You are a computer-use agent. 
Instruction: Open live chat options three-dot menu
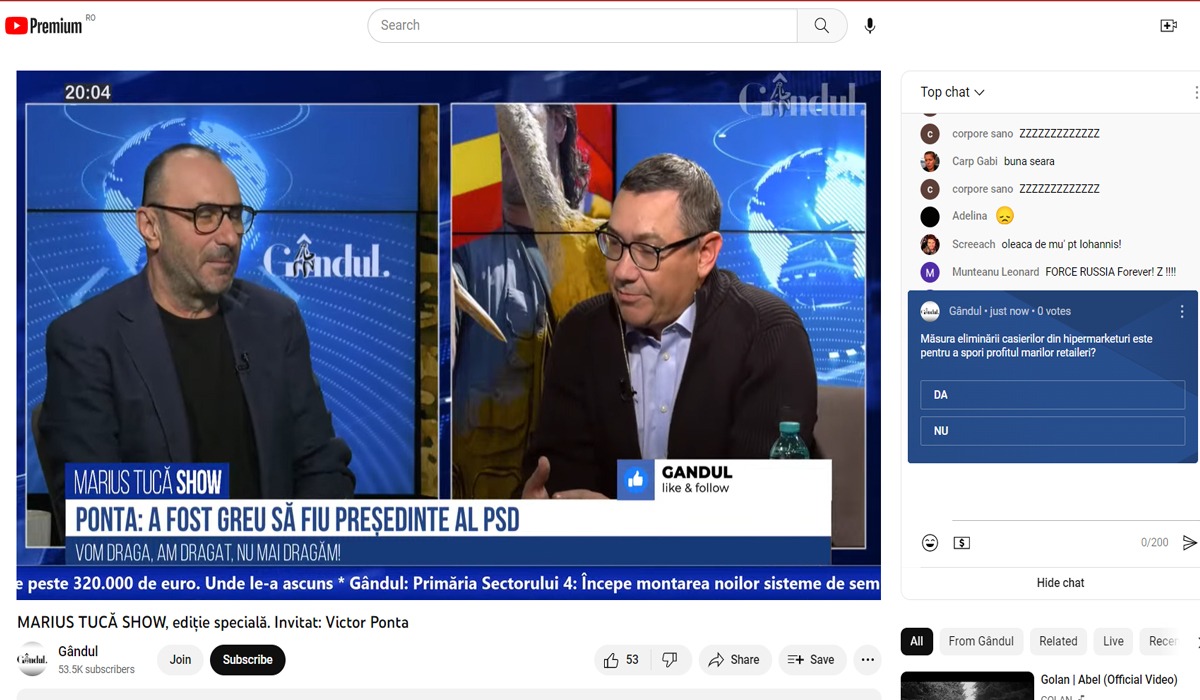click(1195, 92)
